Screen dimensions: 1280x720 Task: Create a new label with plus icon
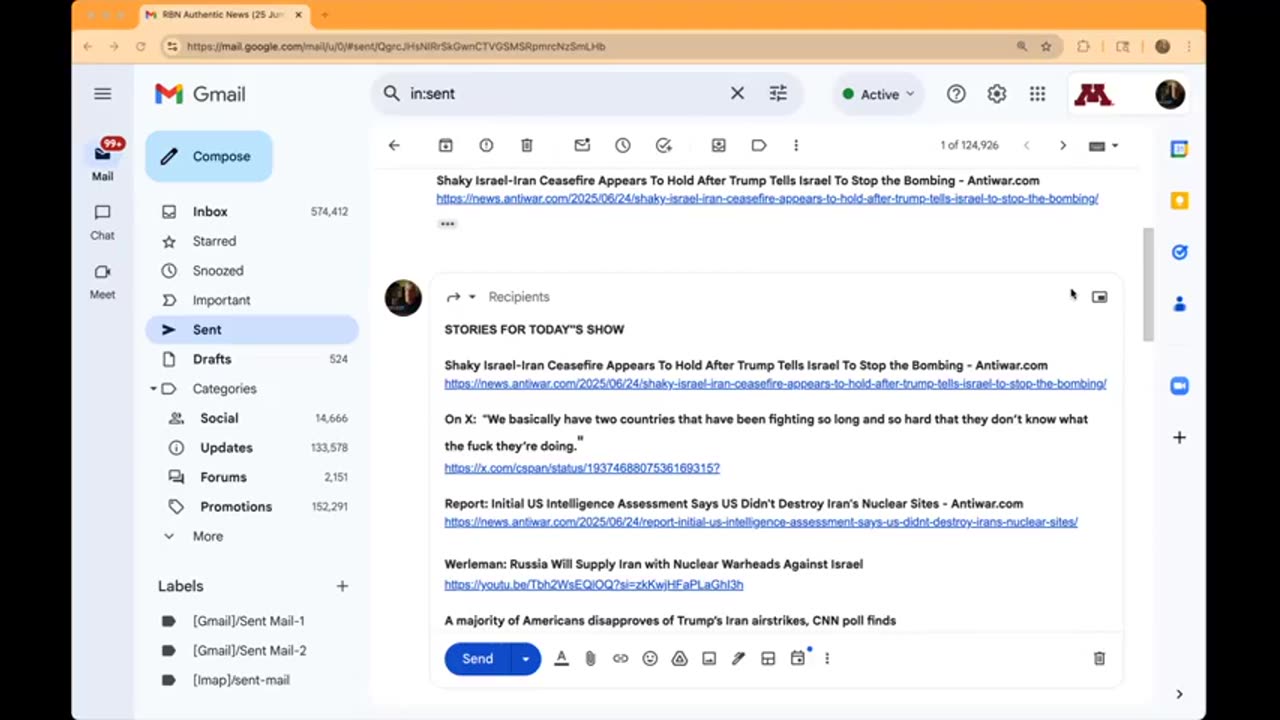coord(342,586)
